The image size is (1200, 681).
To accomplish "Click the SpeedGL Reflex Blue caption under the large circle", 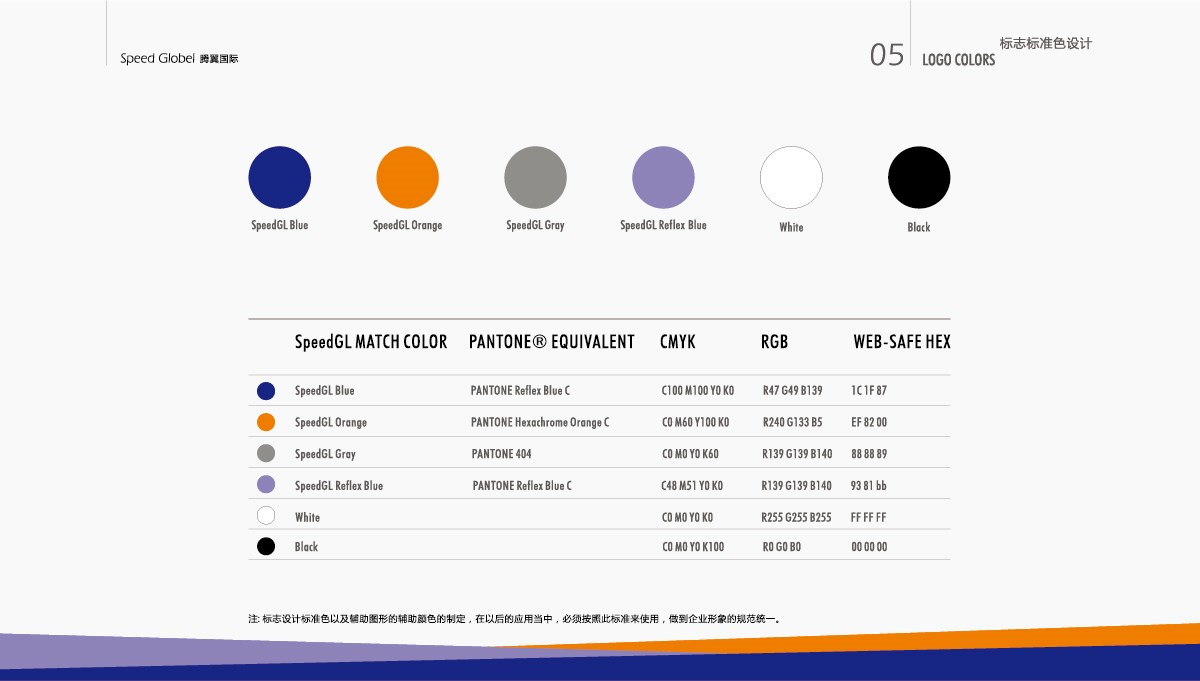I will coord(664,226).
